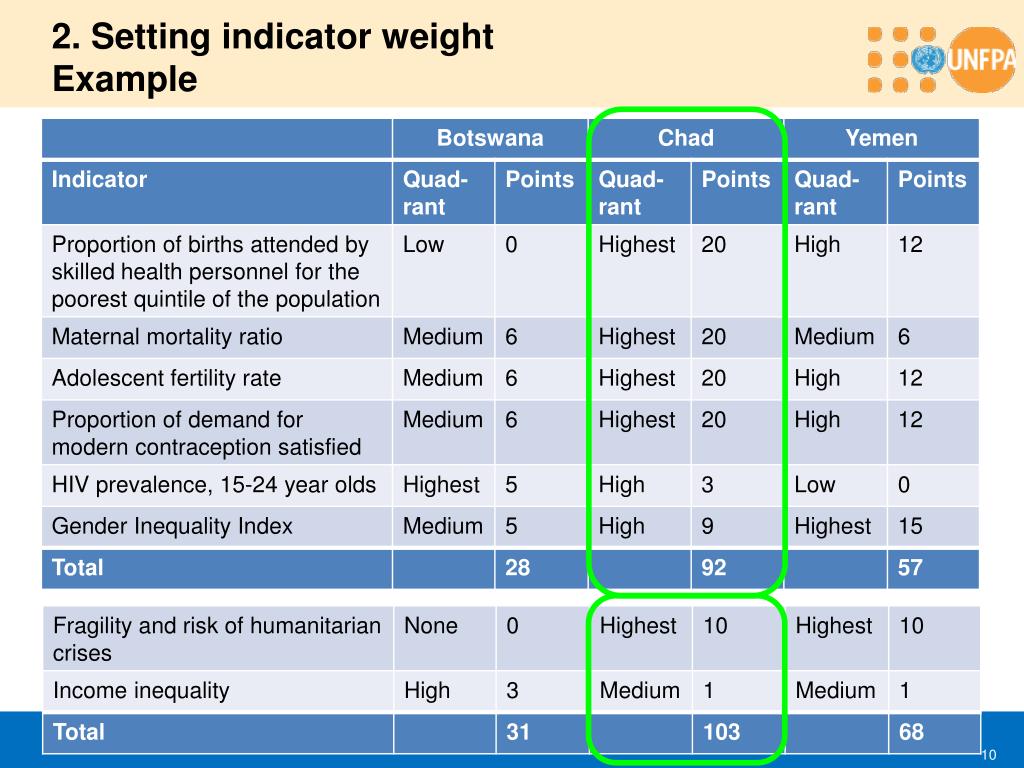Select the Yemen column header
Screen dimensions: 1024x768
tap(881, 138)
